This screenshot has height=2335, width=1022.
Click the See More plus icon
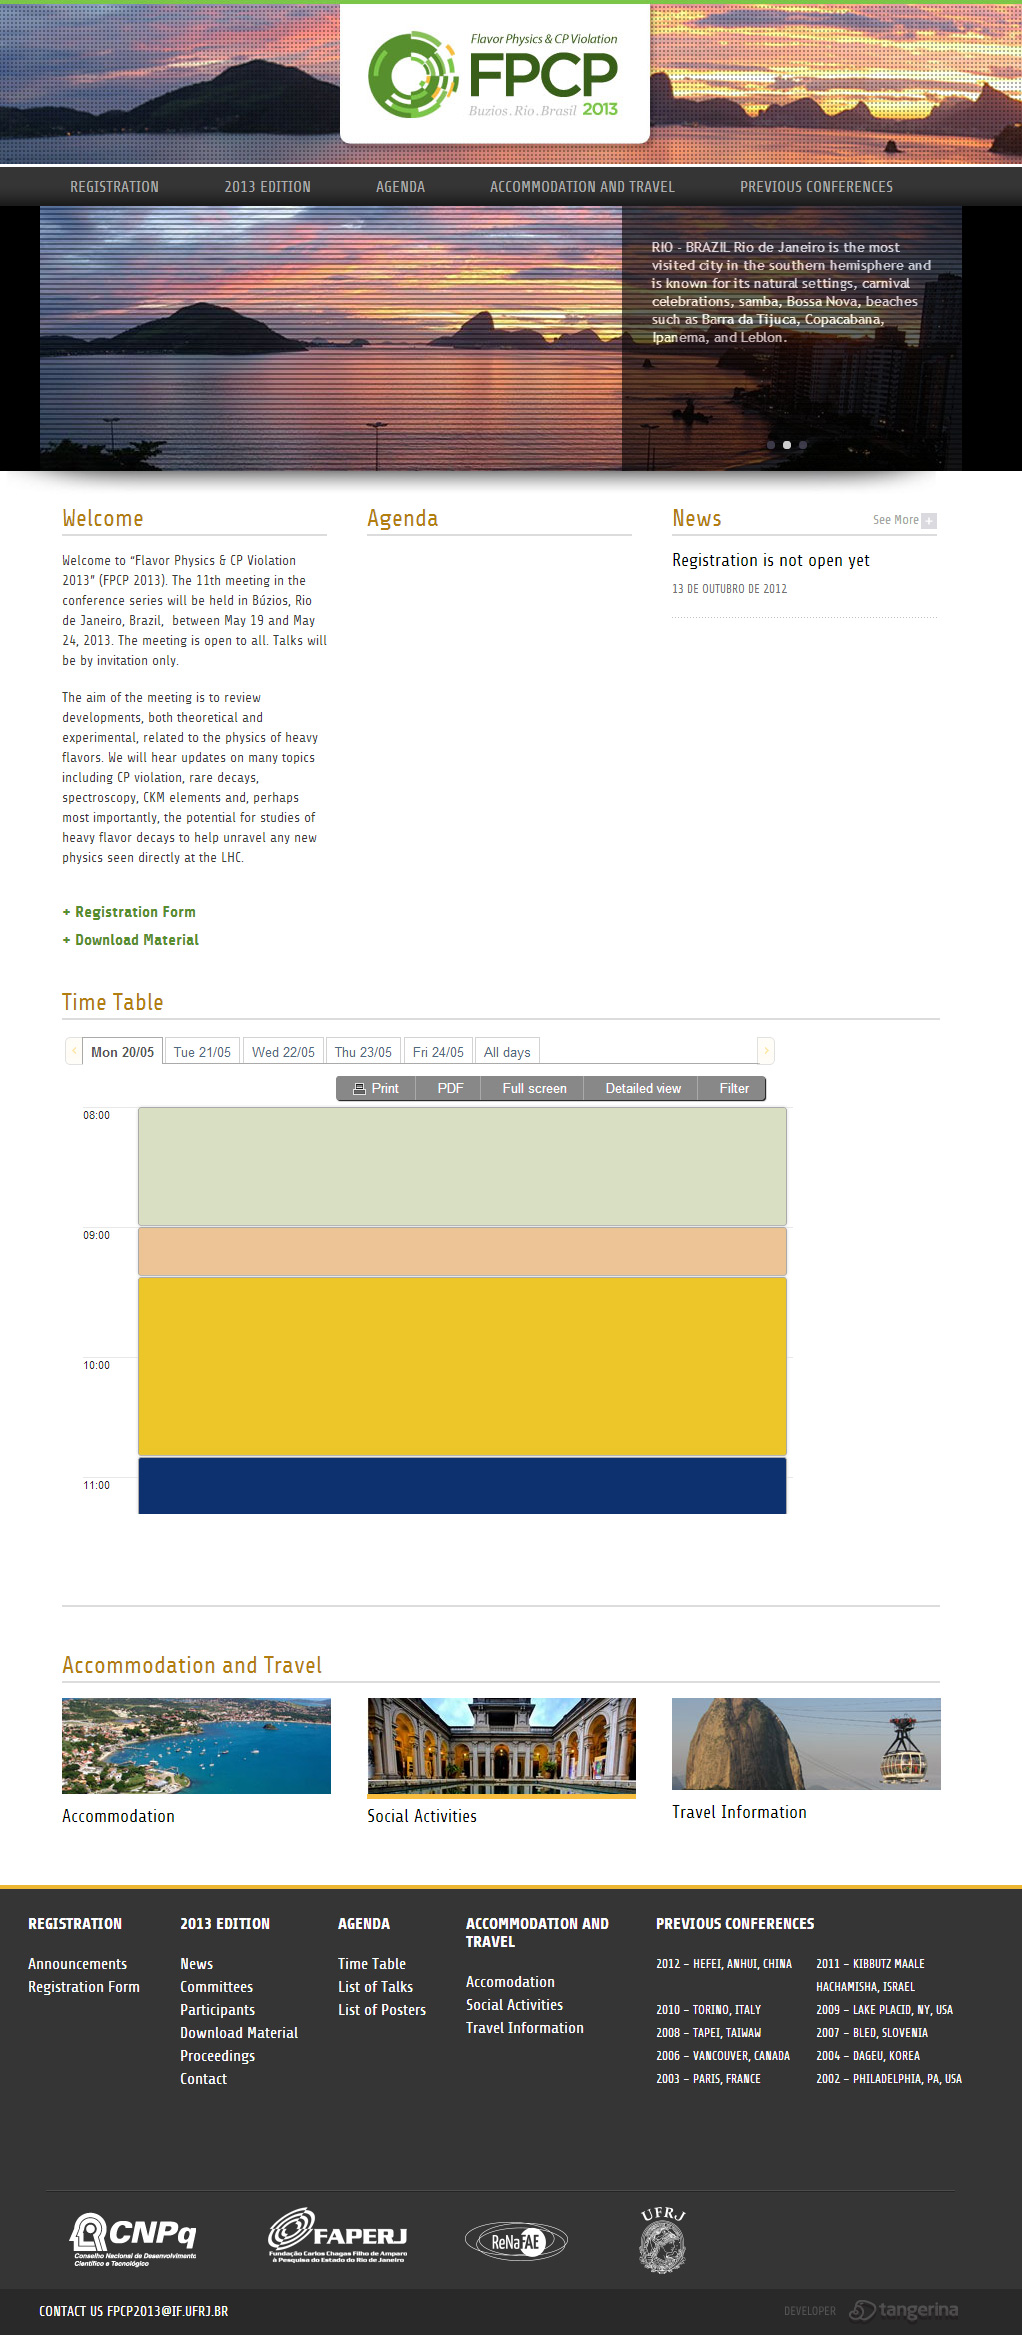[x=929, y=521]
